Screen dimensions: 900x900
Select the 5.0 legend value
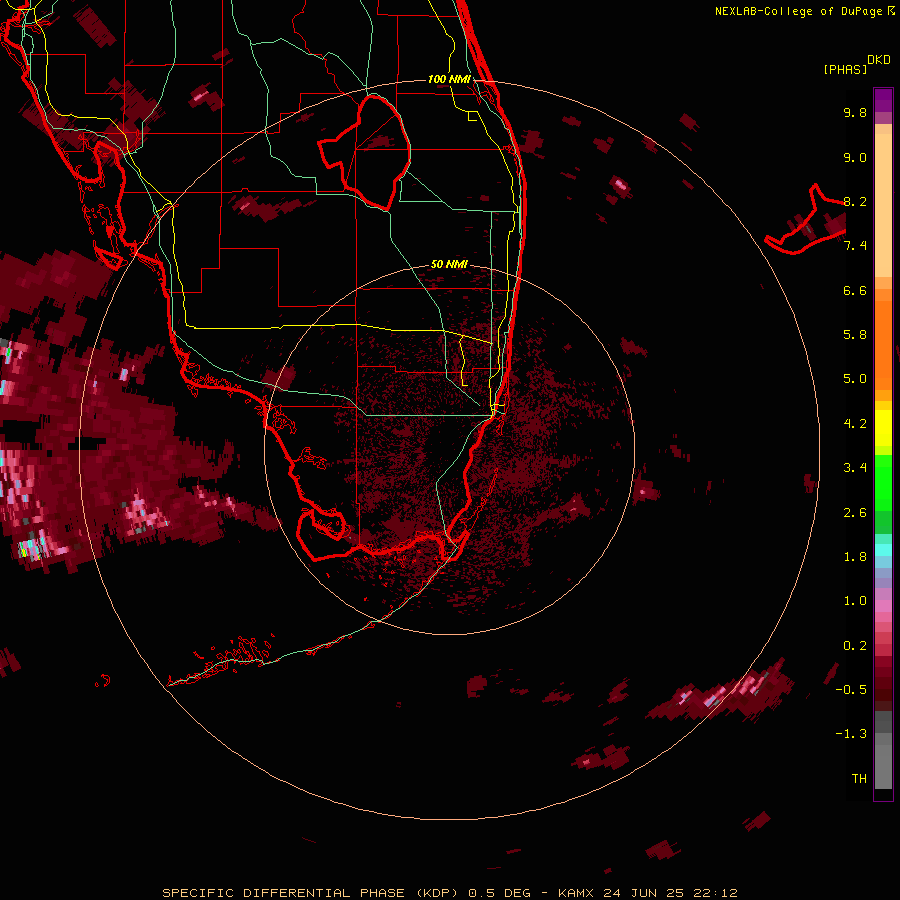855,379
